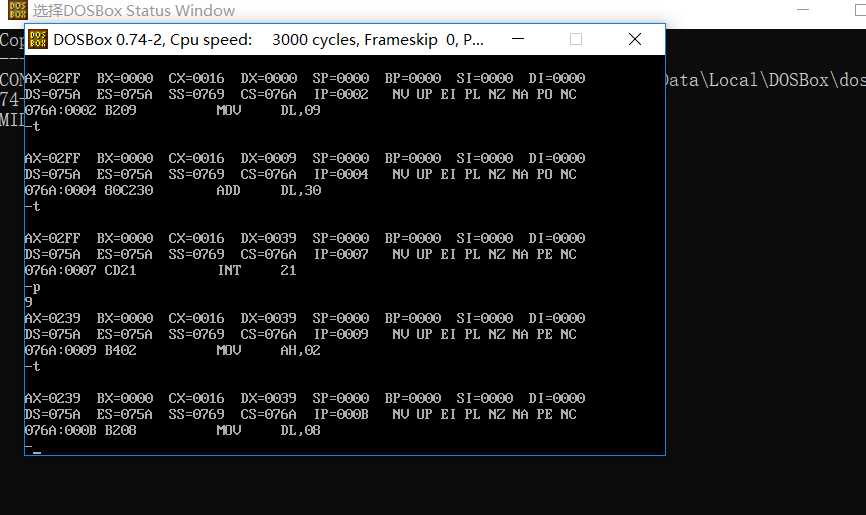Close the DOSBox 0.74-2 window
The width and height of the screenshot is (866, 515).
635,39
